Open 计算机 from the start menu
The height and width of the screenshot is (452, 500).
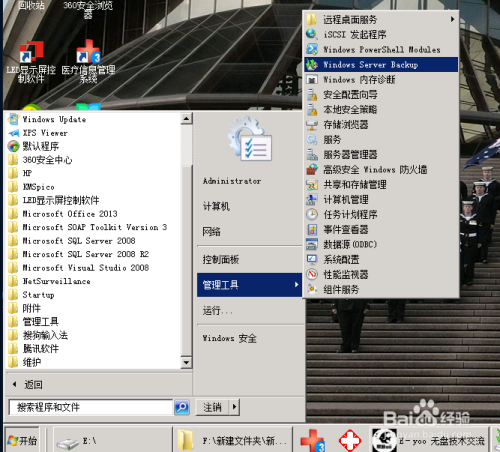click(x=216, y=206)
